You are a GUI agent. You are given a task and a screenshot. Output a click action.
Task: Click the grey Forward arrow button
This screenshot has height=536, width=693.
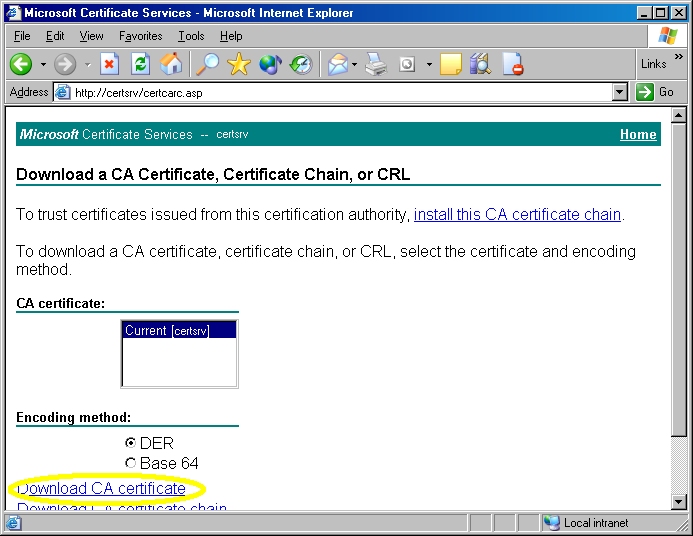(65, 65)
